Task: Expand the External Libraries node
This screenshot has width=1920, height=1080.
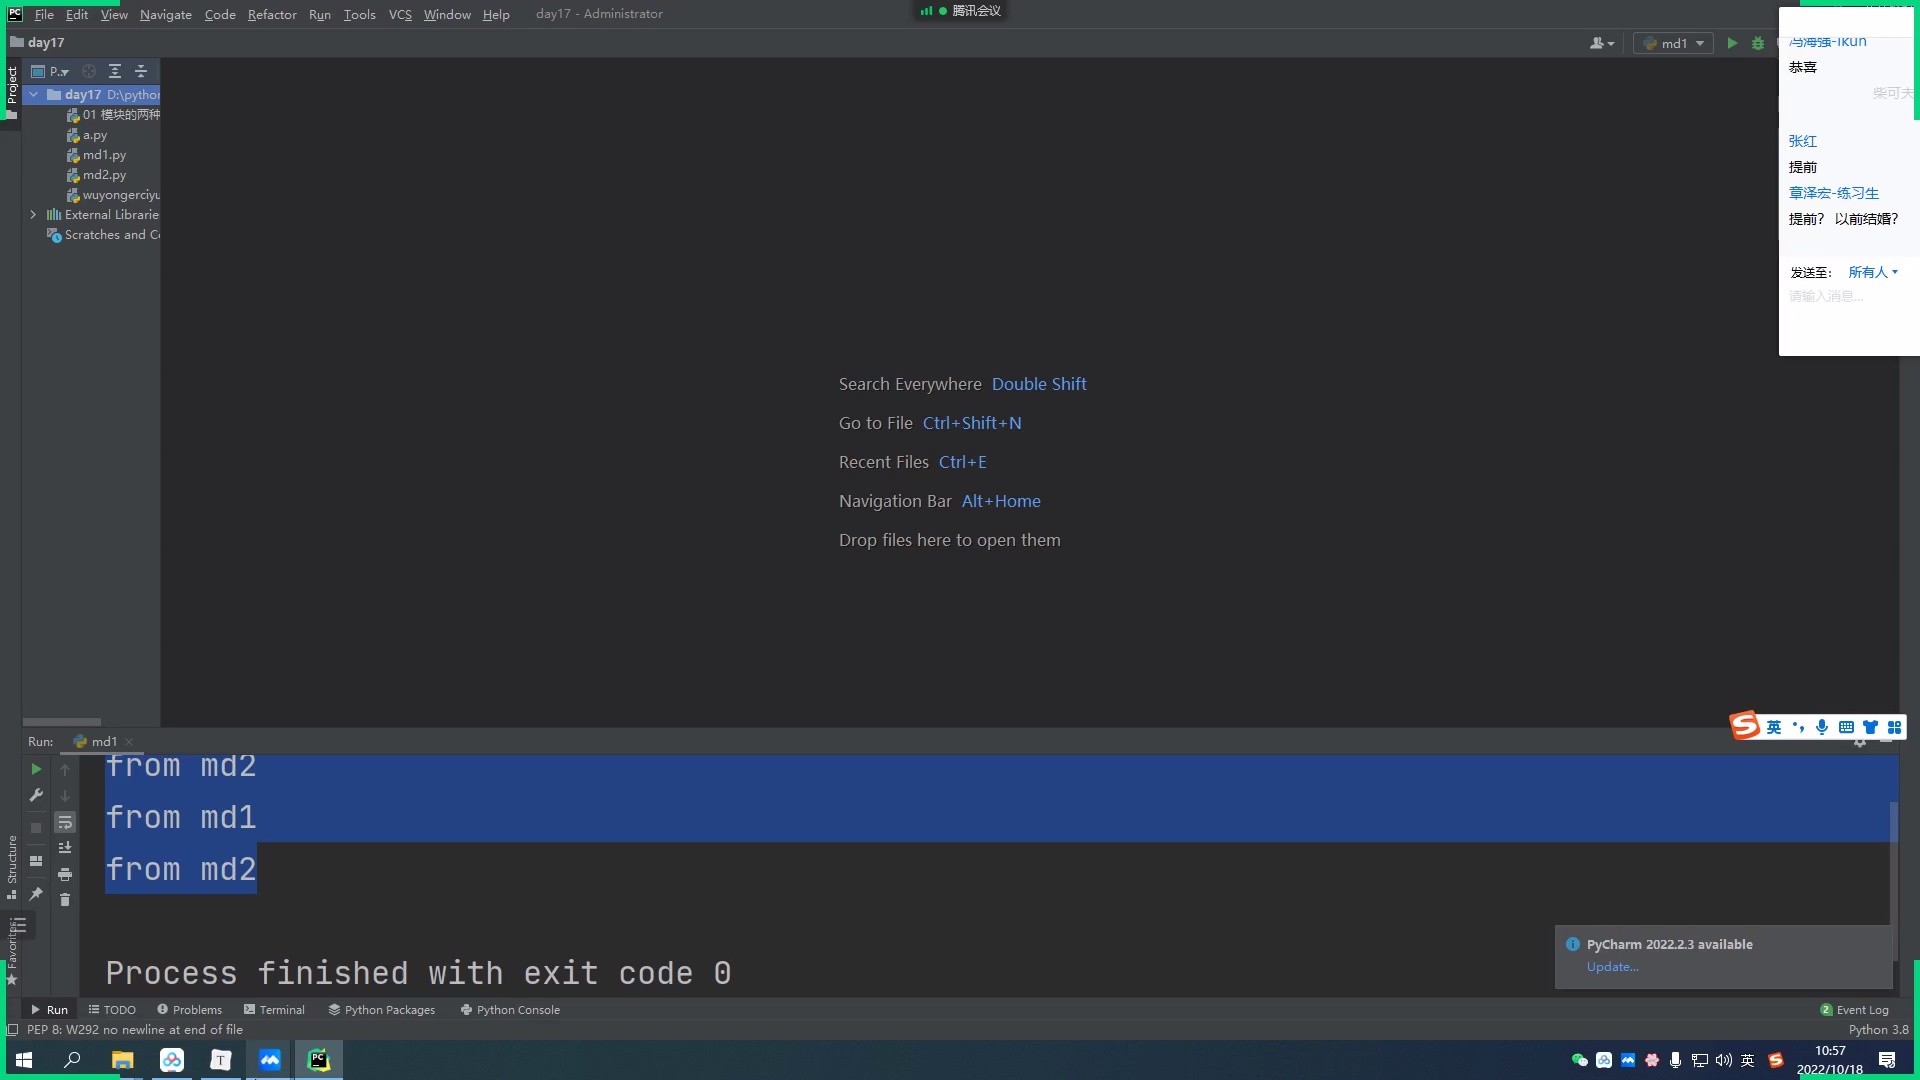Action: pos(34,215)
